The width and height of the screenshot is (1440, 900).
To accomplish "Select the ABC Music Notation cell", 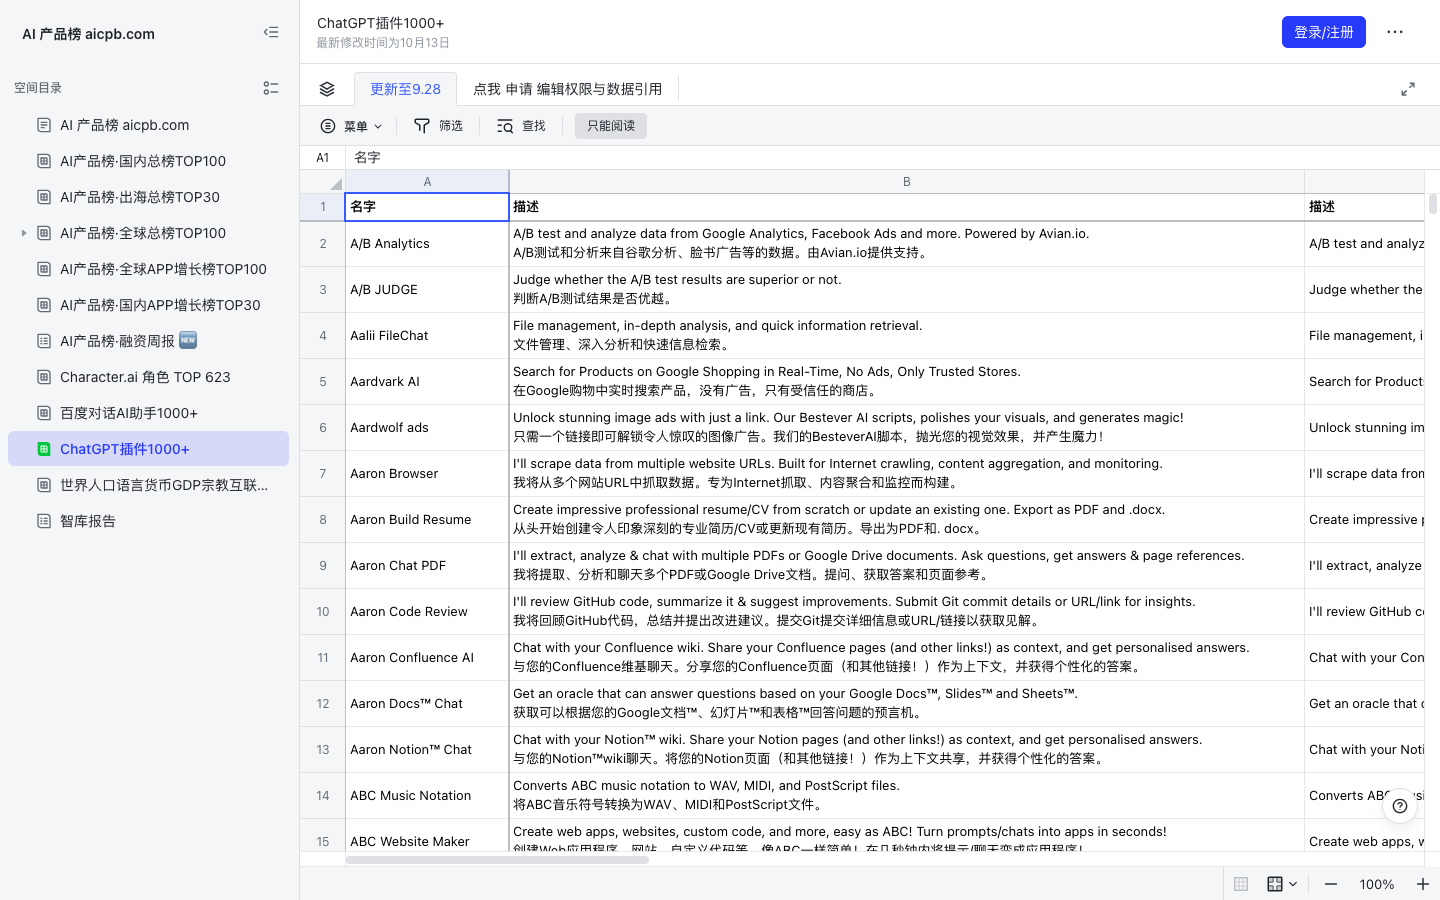I will tap(427, 796).
